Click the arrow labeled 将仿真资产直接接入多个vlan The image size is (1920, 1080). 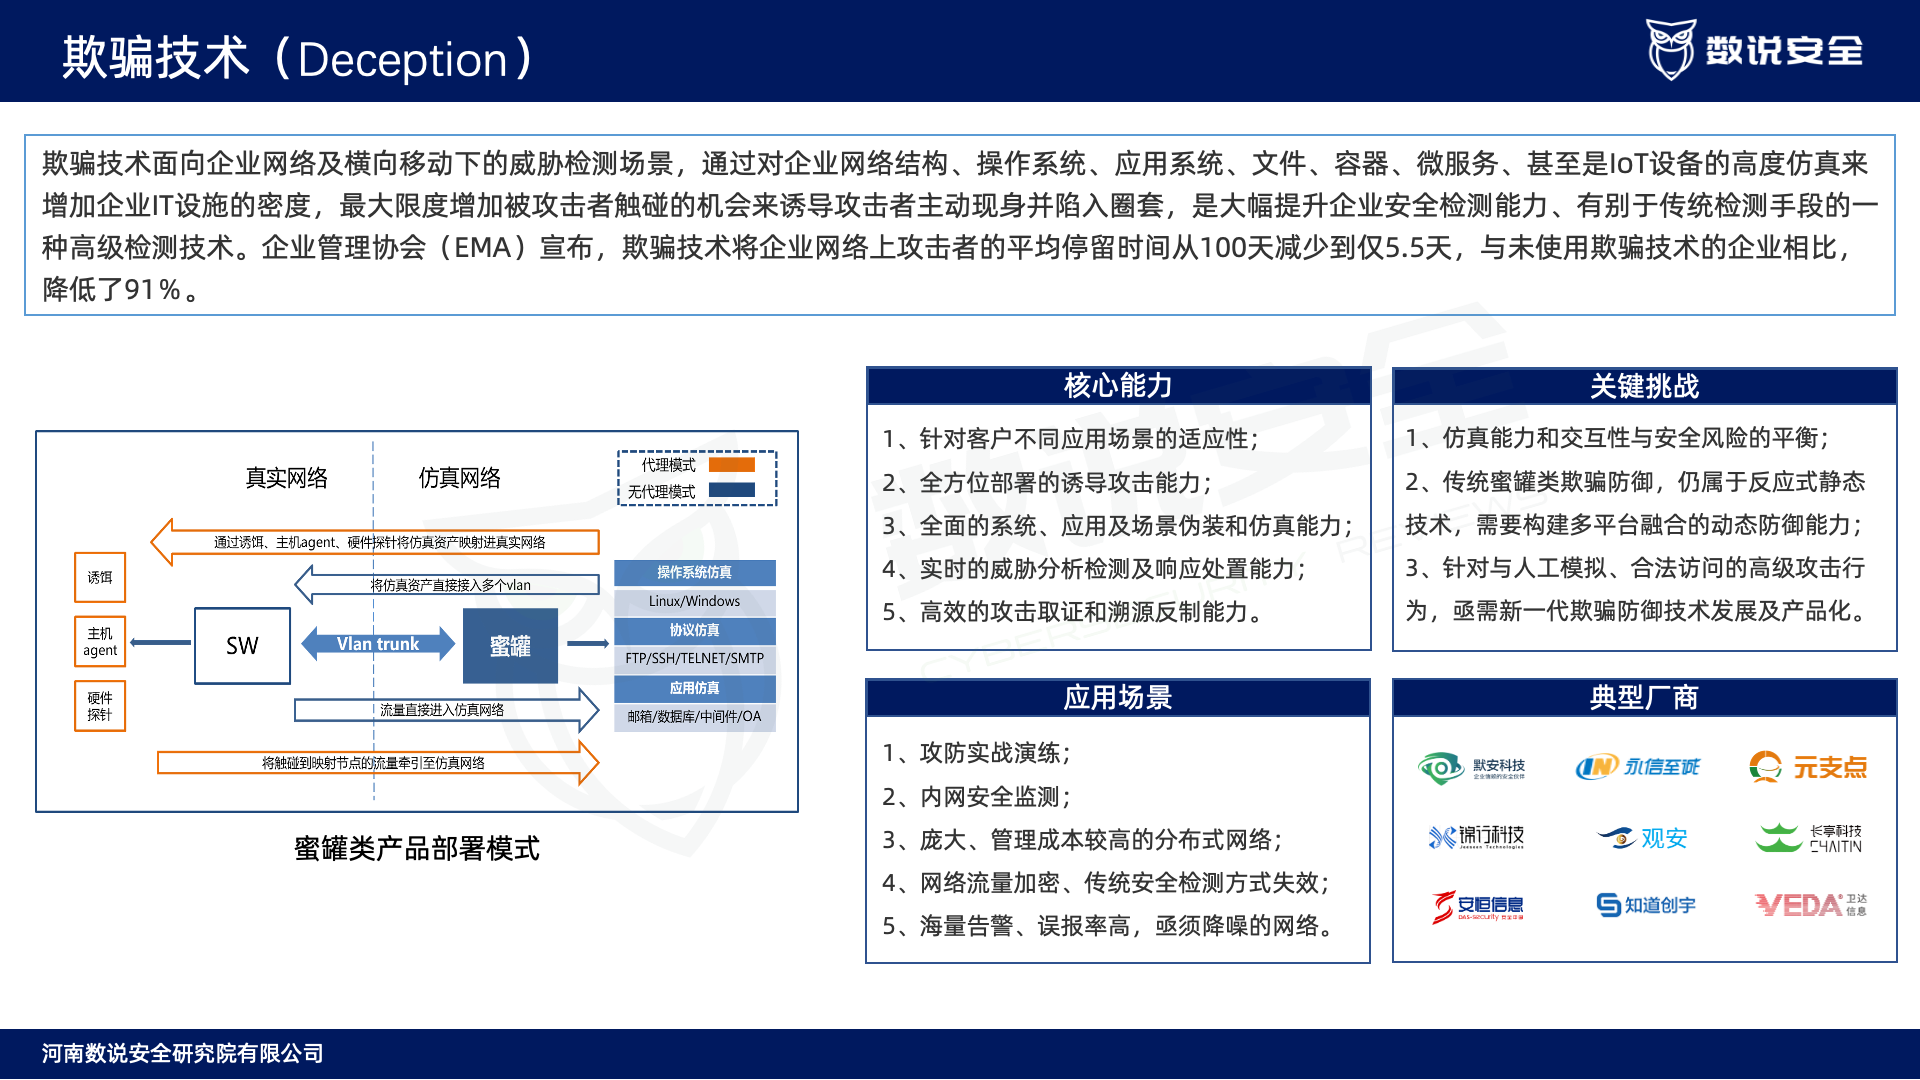coord(447,585)
